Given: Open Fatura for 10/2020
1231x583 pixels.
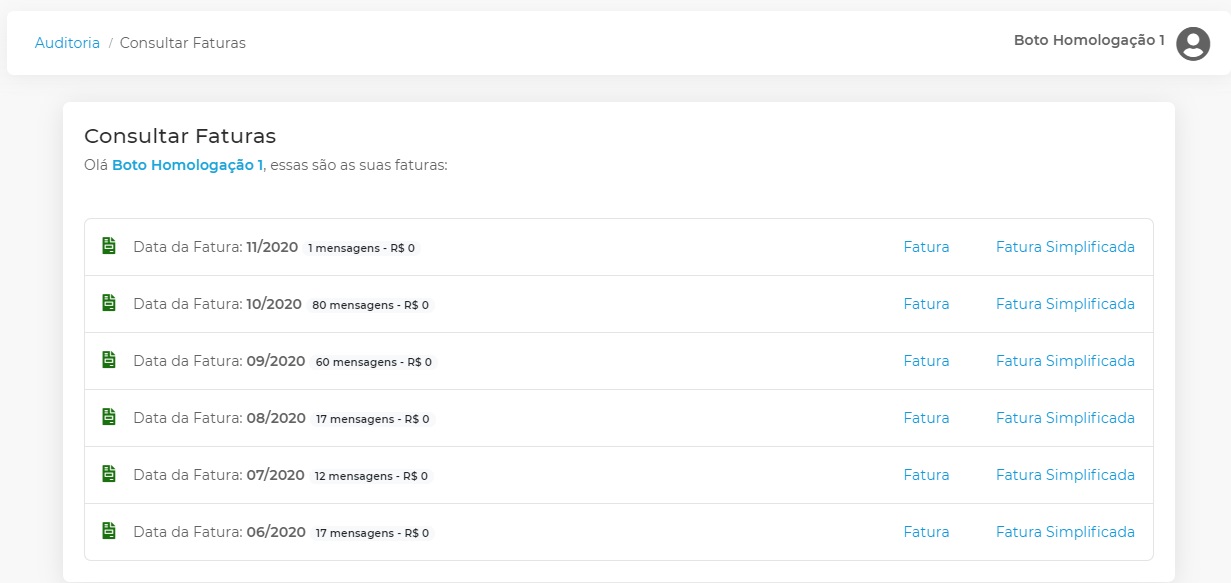Looking at the screenshot, I should (x=926, y=304).
